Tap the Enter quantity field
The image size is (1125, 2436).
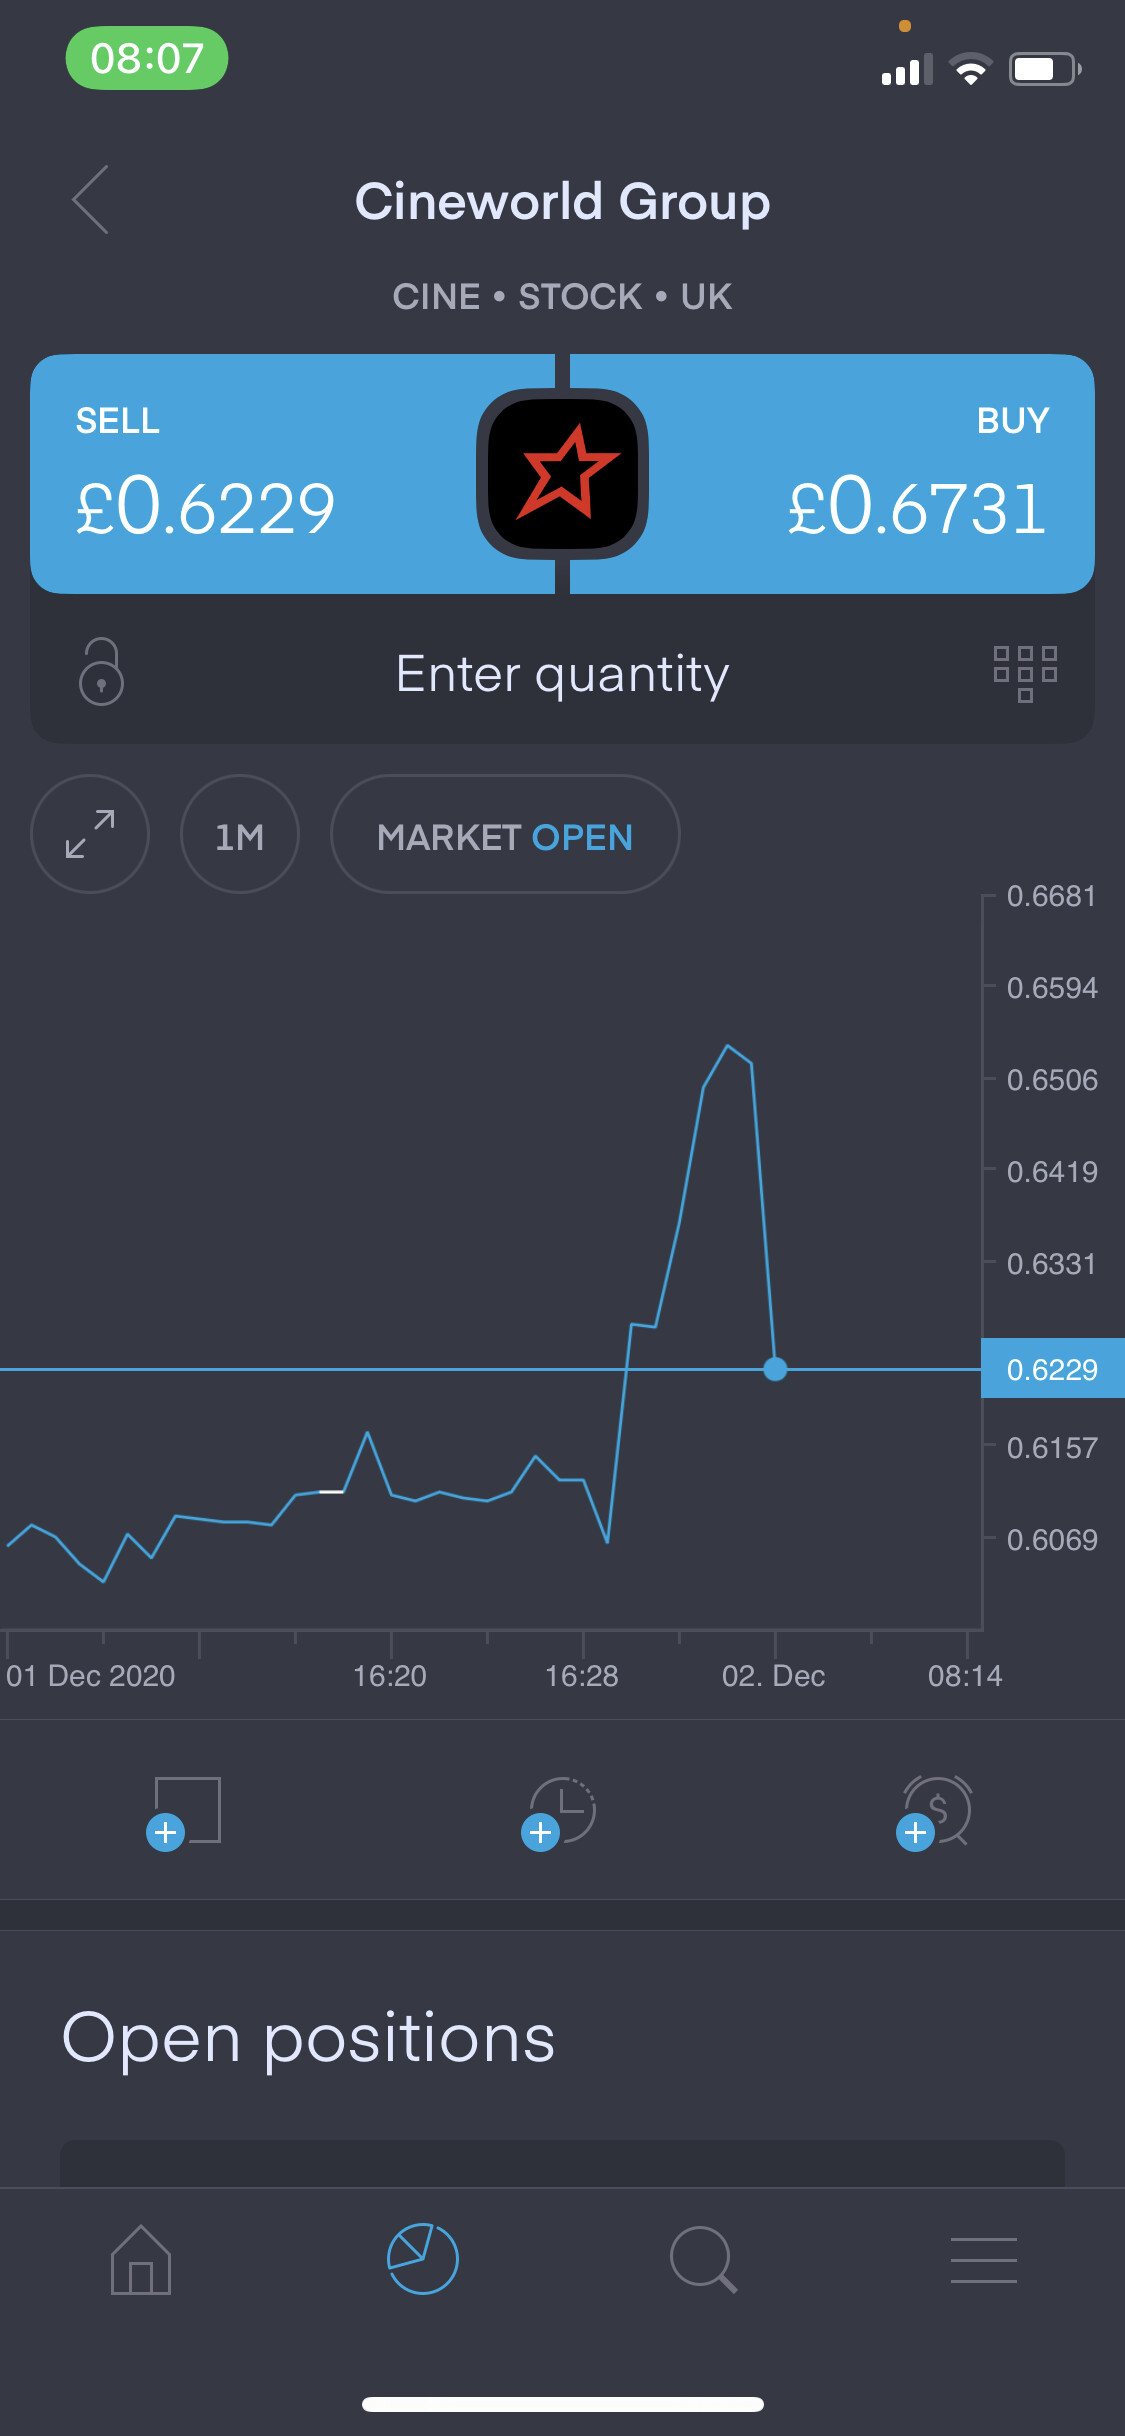coord(562,674)
